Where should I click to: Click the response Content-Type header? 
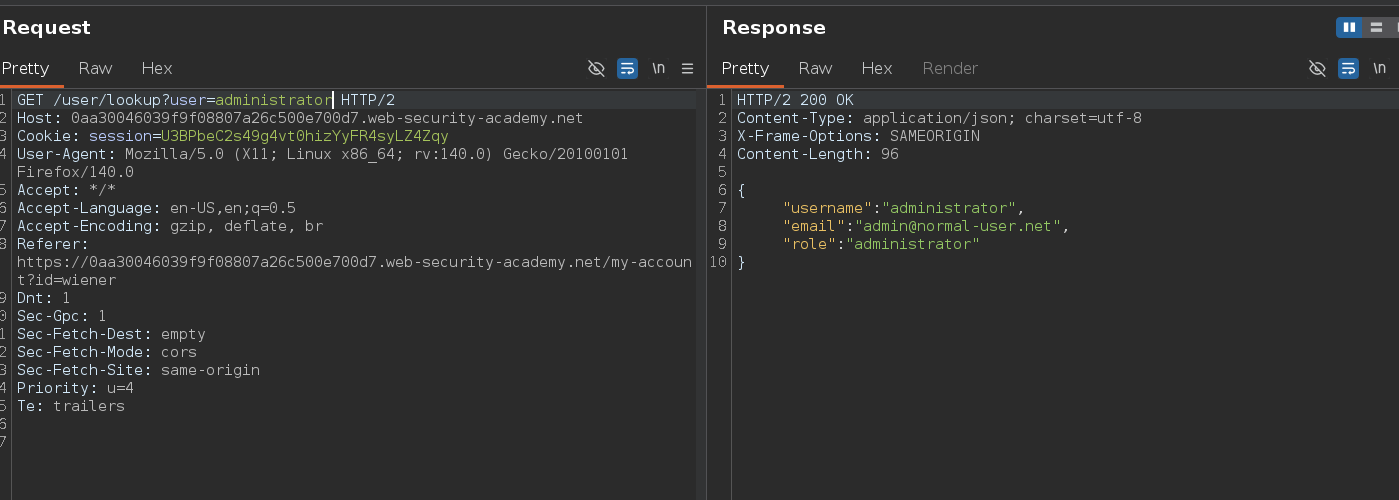[x=939, y=118]
